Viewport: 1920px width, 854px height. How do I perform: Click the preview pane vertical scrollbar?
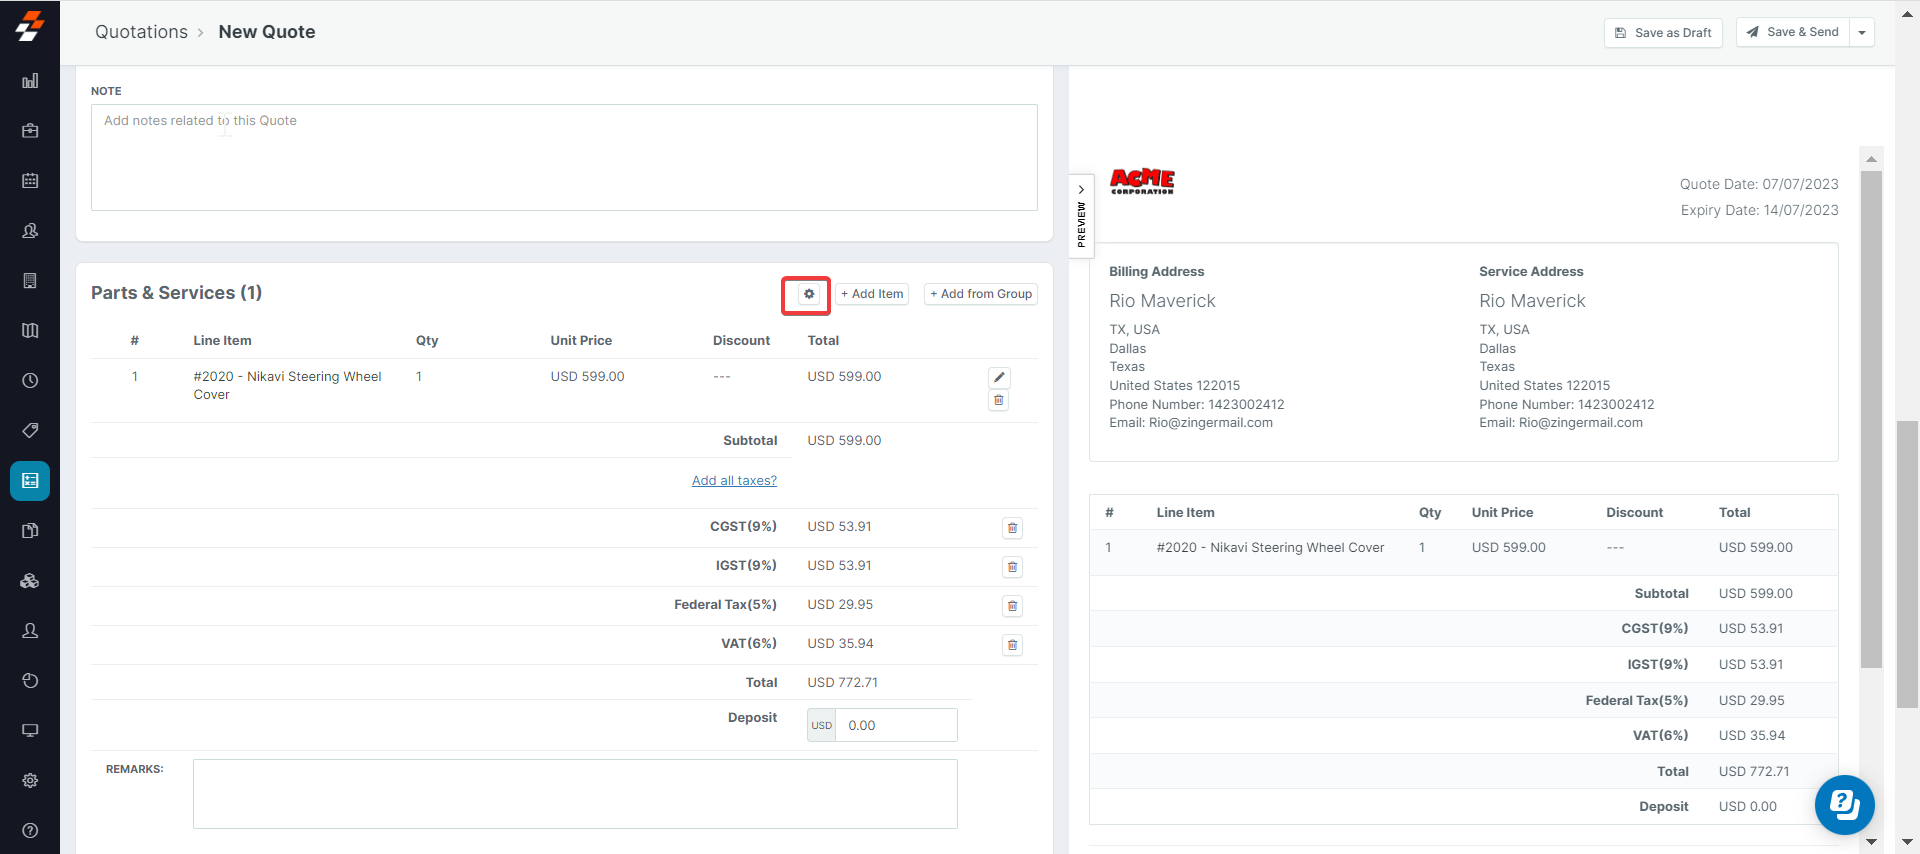1871,420
